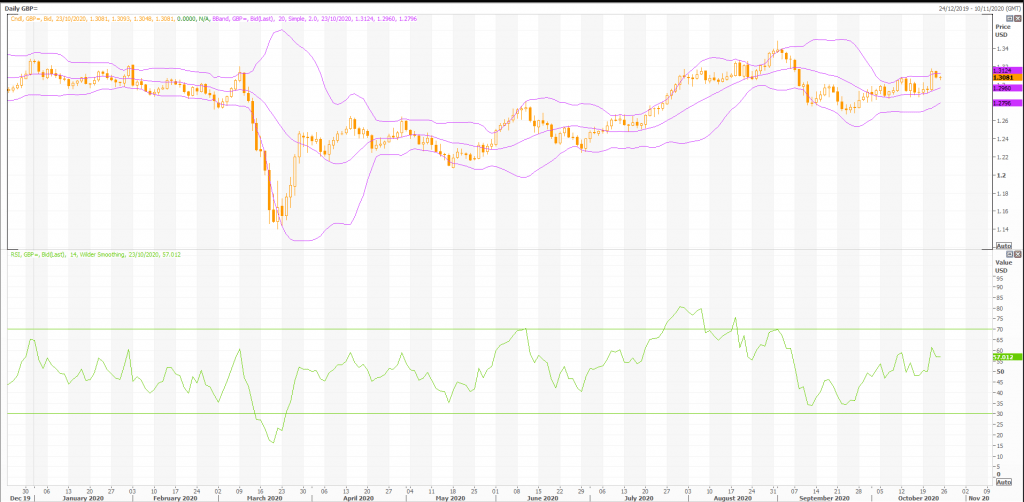Click October 2020 on the time axis
The width and height of the screenshot is (1024, 502).
[916, 497]
